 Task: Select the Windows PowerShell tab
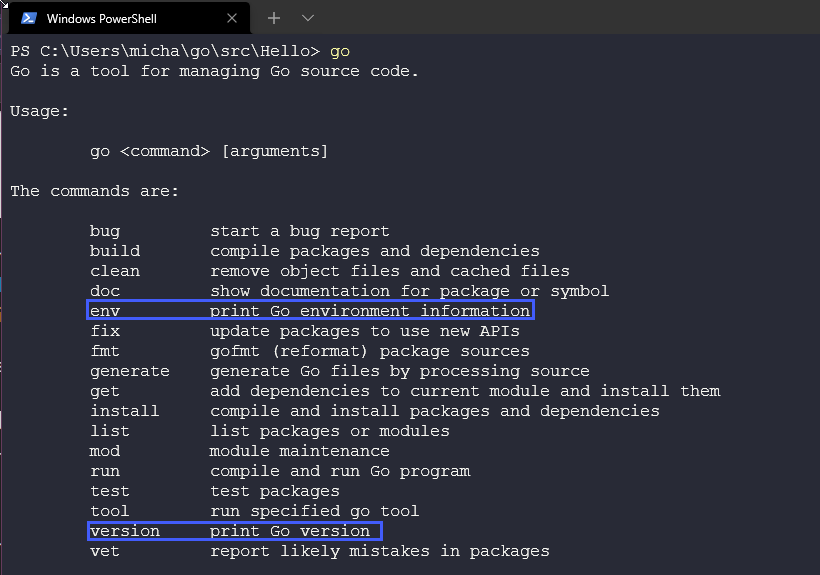[x=110, y=18]
